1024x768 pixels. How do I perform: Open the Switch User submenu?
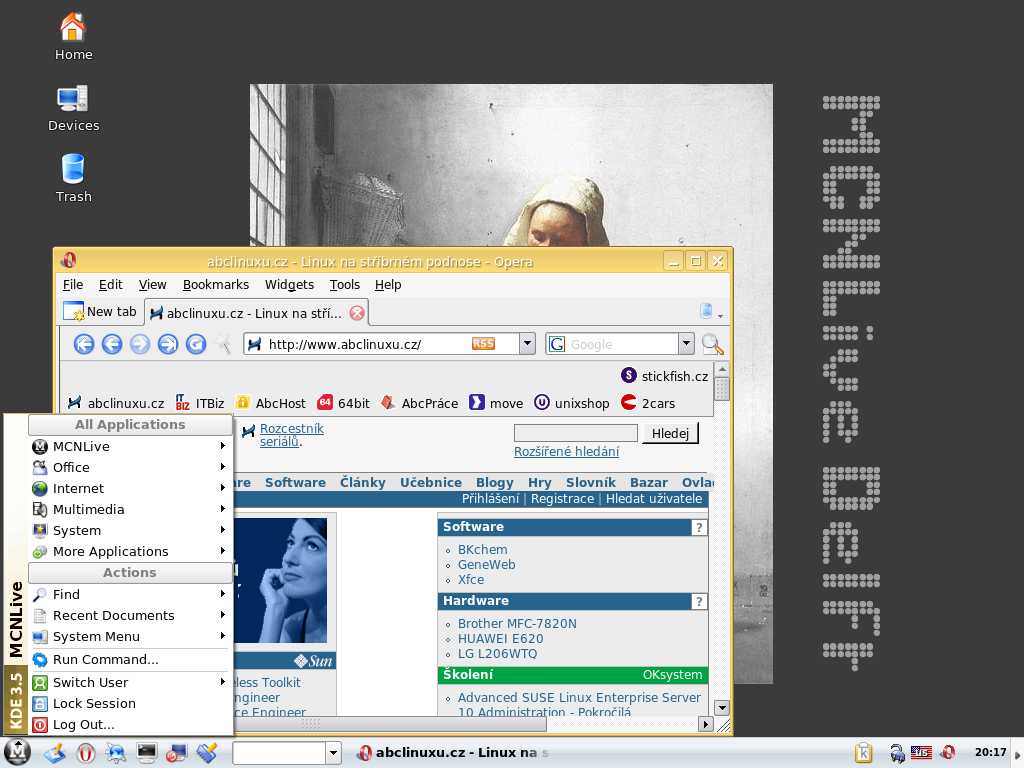click(x=131, y=682)
